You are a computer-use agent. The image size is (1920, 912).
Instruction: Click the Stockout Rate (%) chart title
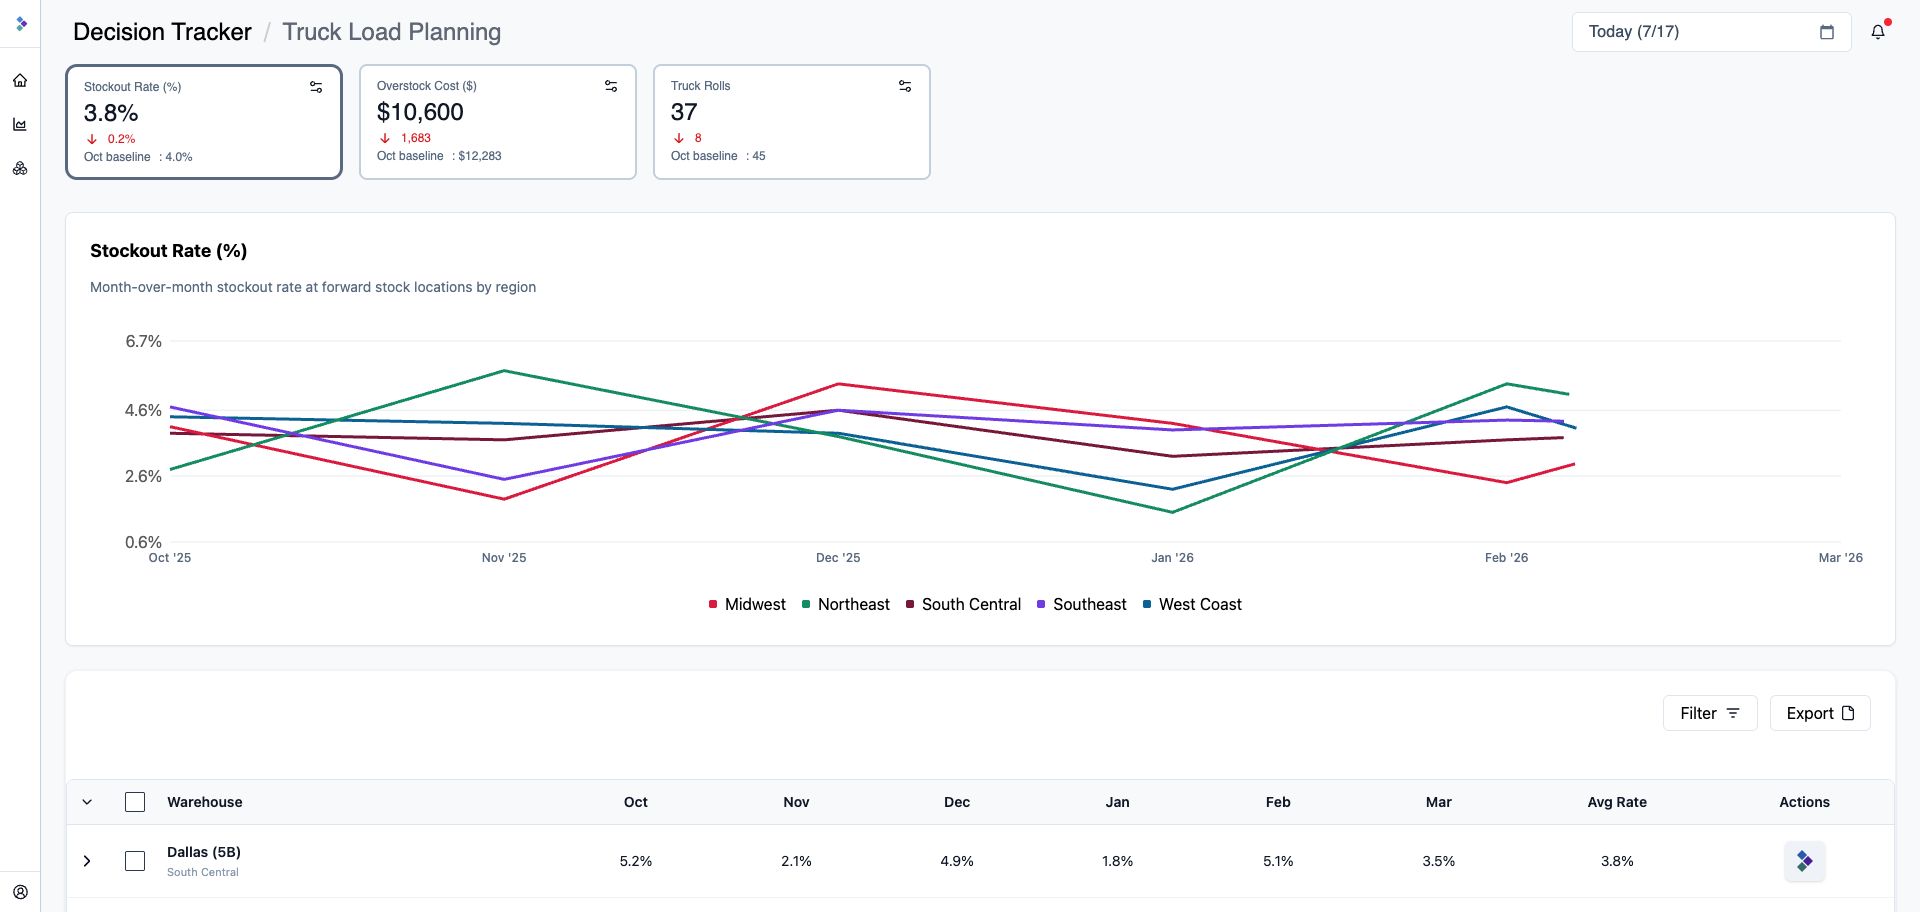[168, 251]
